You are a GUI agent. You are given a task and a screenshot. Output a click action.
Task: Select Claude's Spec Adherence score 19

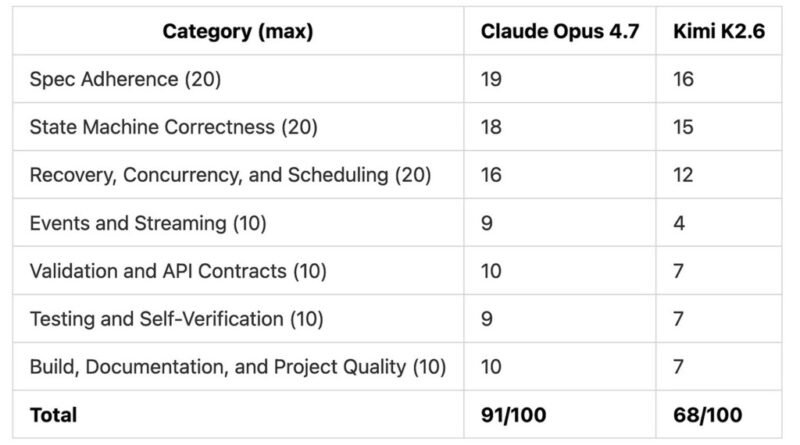coord(491,80)
